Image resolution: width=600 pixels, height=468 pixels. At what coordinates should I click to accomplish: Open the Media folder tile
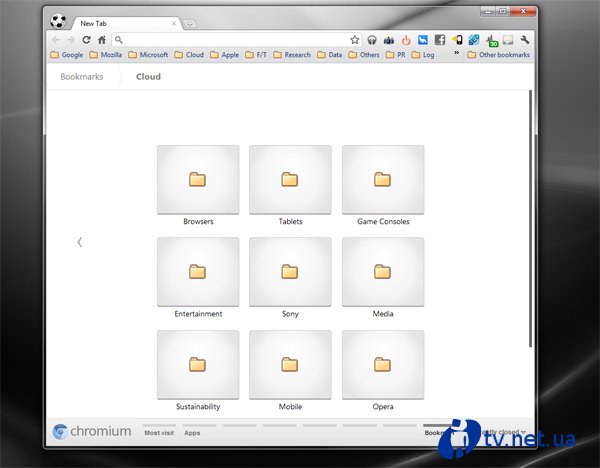coord(383,272)
